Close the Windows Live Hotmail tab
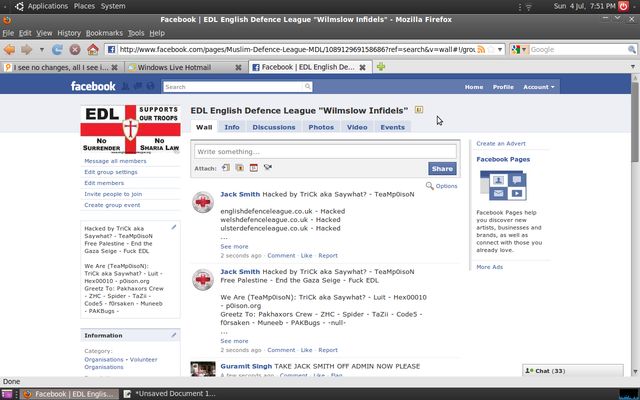640x400 pixels. click(x=237, y=67)
